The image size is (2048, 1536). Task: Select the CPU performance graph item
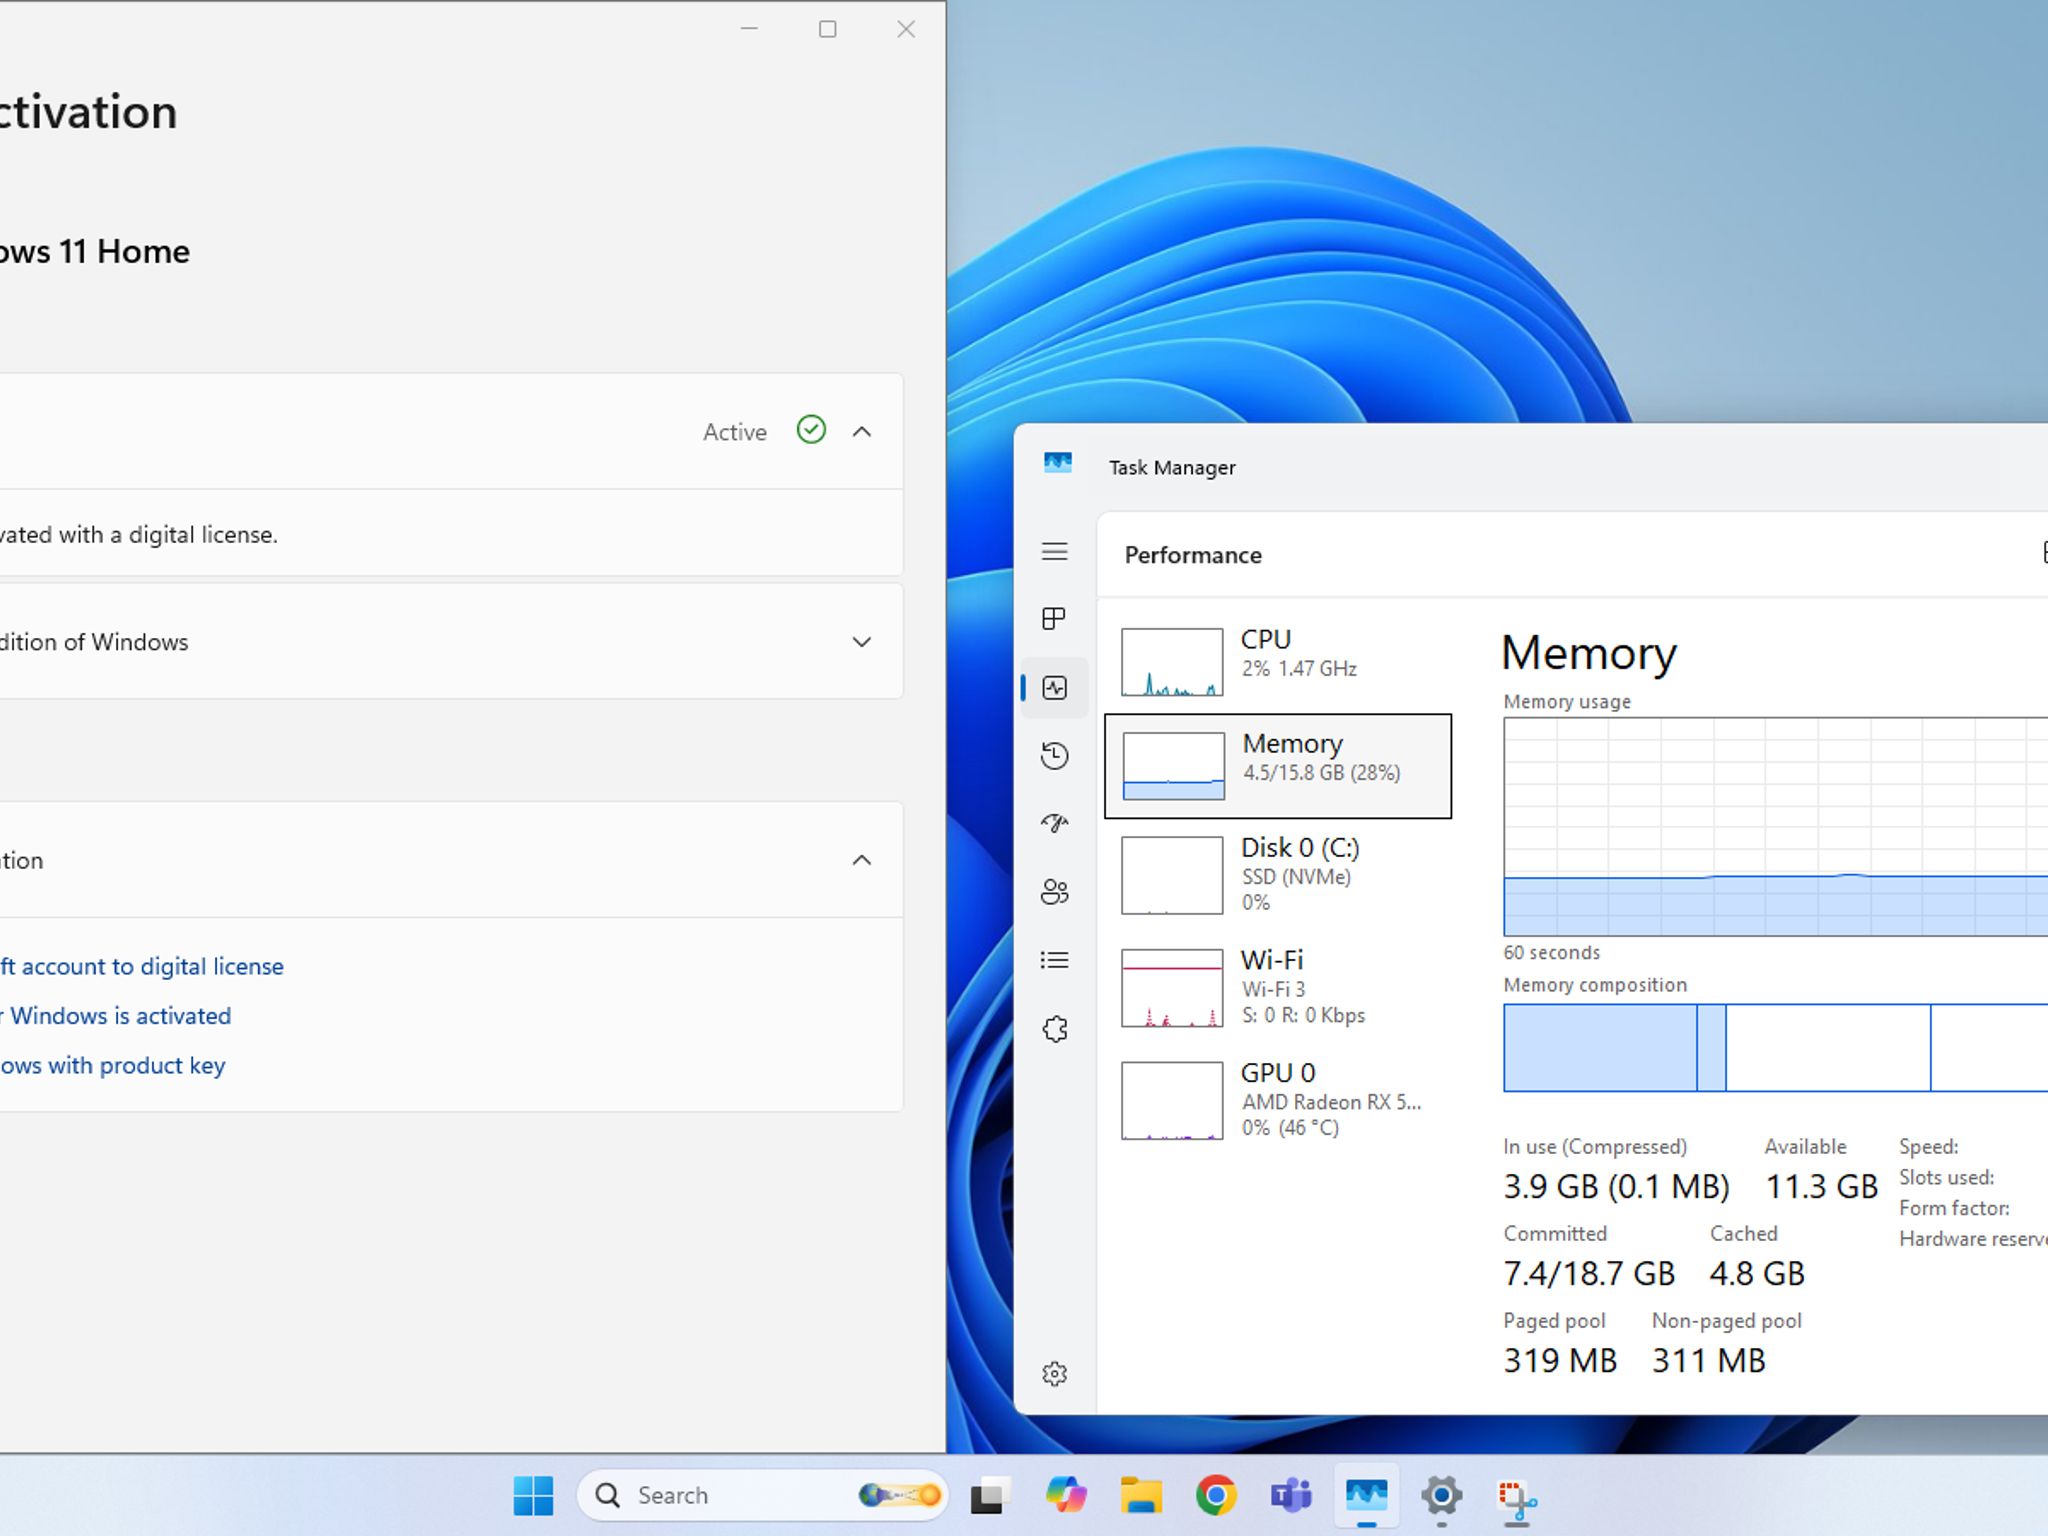click(1278, 661)
